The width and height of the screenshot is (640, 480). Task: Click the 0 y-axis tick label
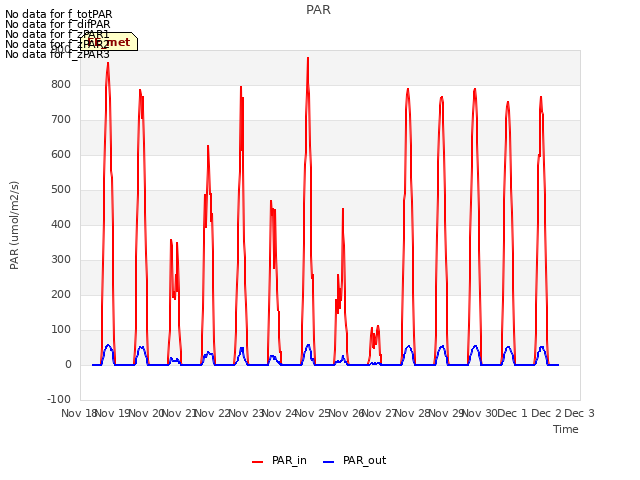click(68, 364)
